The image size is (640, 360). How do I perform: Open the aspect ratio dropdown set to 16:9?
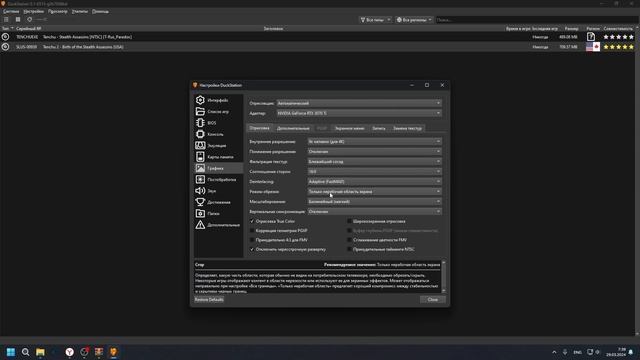pos(374,171)
